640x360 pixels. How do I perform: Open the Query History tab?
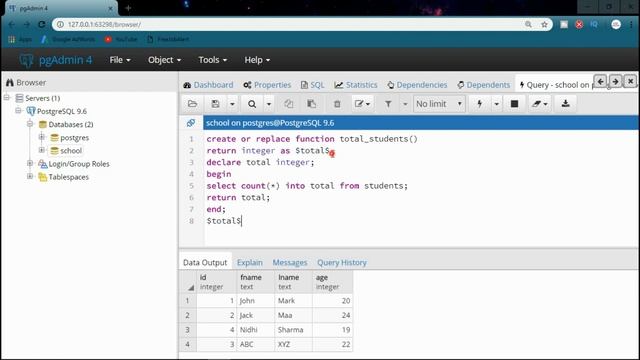tap(342, 262)
